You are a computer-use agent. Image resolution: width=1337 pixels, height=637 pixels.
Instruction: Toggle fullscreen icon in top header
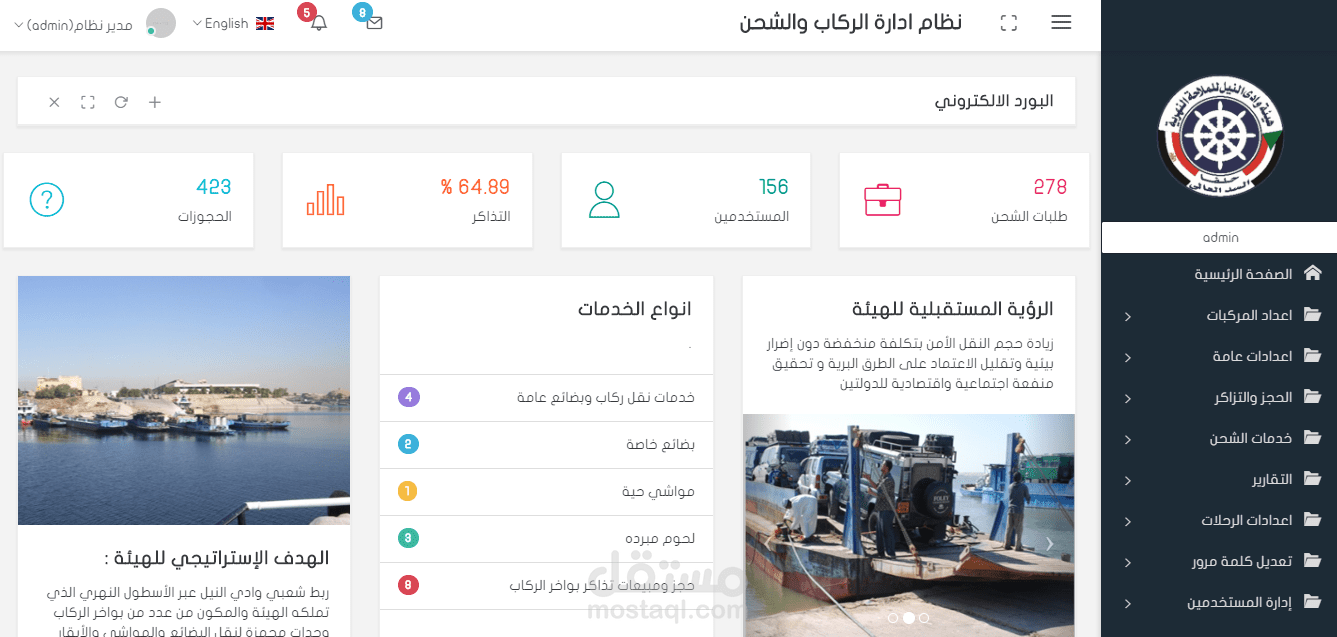pos(1009,23)
